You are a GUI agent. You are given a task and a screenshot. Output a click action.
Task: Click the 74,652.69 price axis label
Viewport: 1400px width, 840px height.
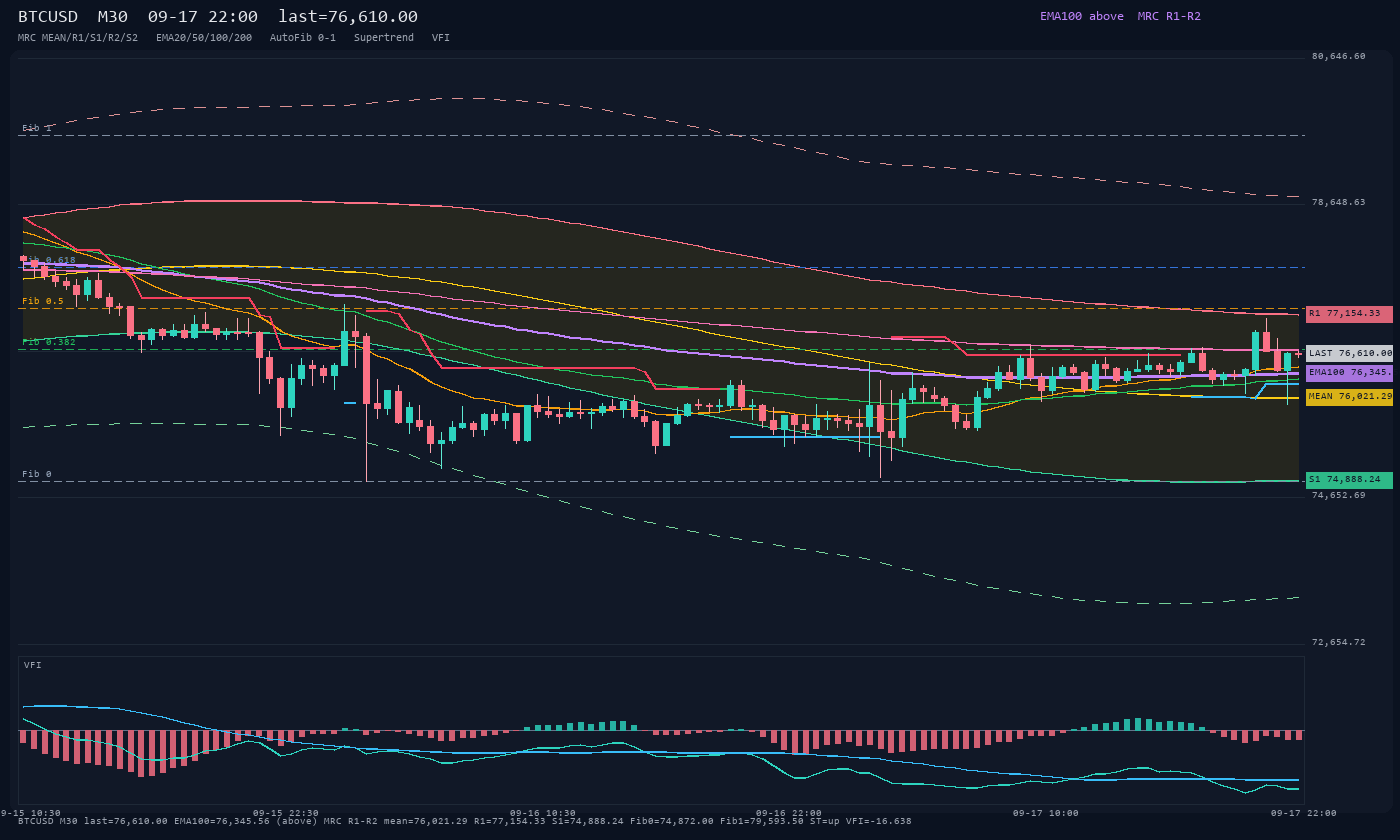(1338, 495)
